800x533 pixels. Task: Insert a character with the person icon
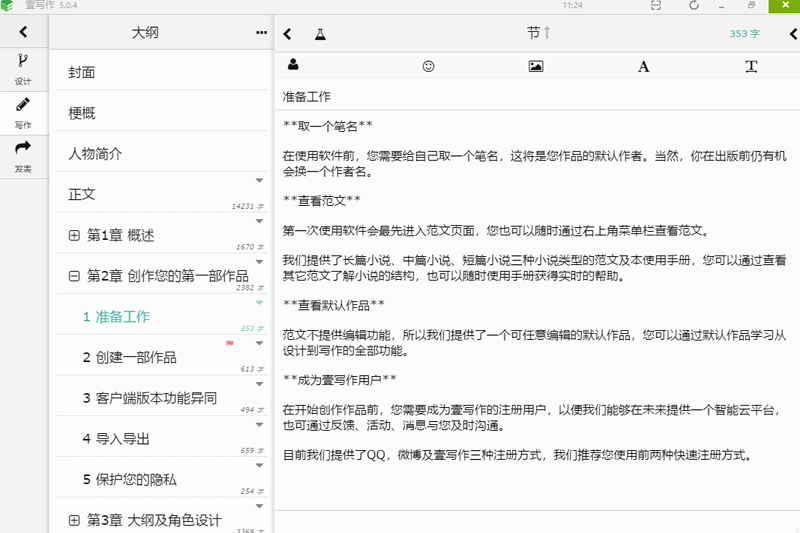tap(293, 65)
